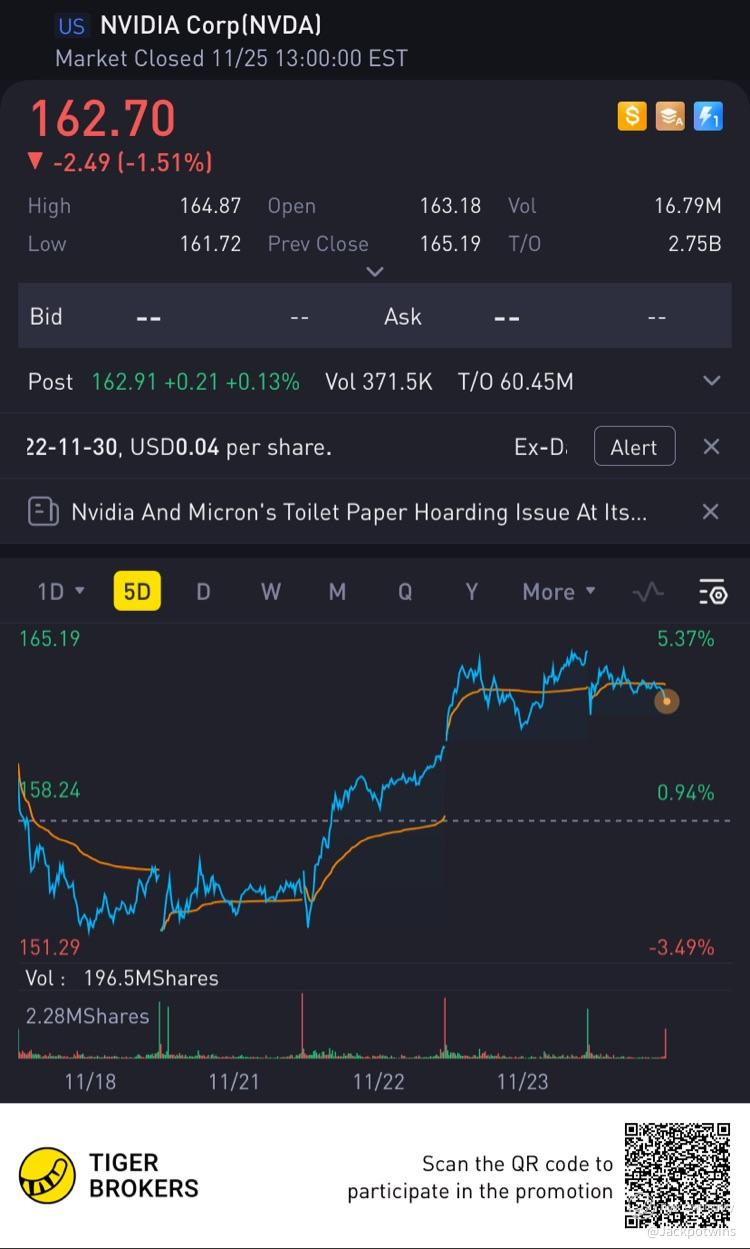The width and height of the screenshot is (750, 1249).
Task: Switch to the W weekly chart tab
Action: pos(270,592)
